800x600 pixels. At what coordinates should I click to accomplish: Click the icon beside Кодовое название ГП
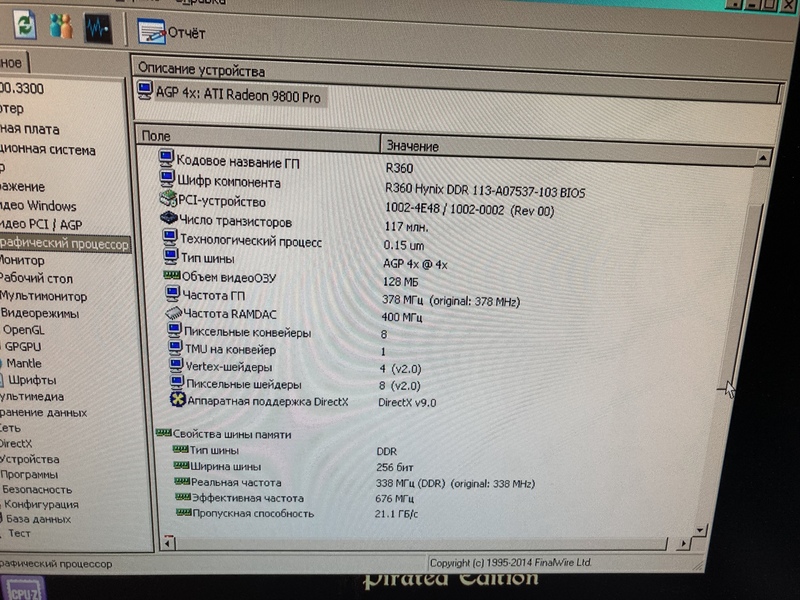(166, 159)
